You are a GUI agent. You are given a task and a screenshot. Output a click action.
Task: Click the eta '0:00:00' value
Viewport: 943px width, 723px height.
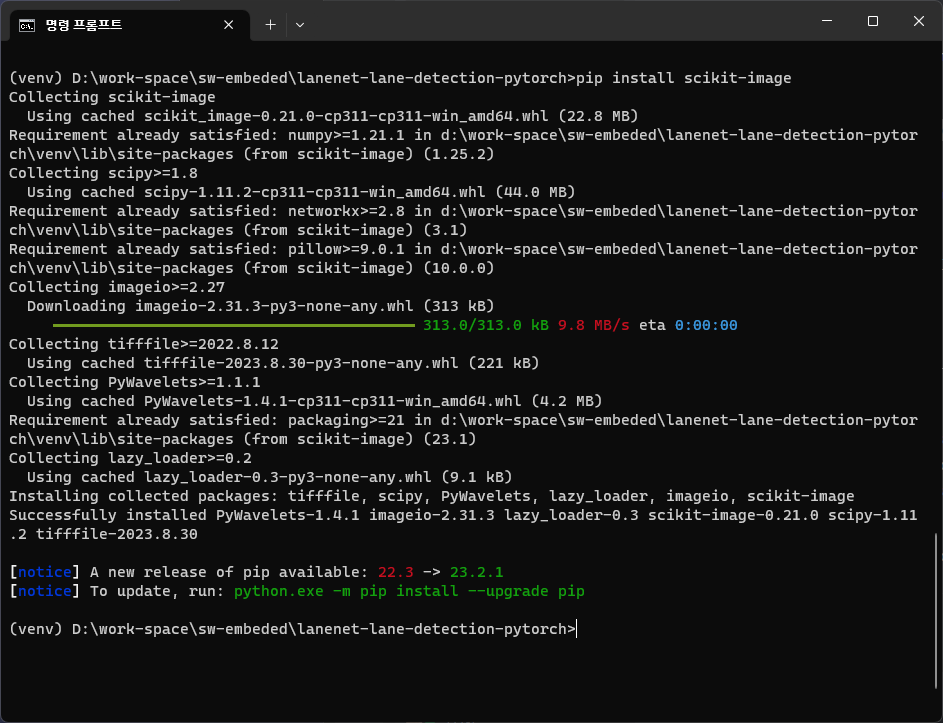tap(706, 325)
